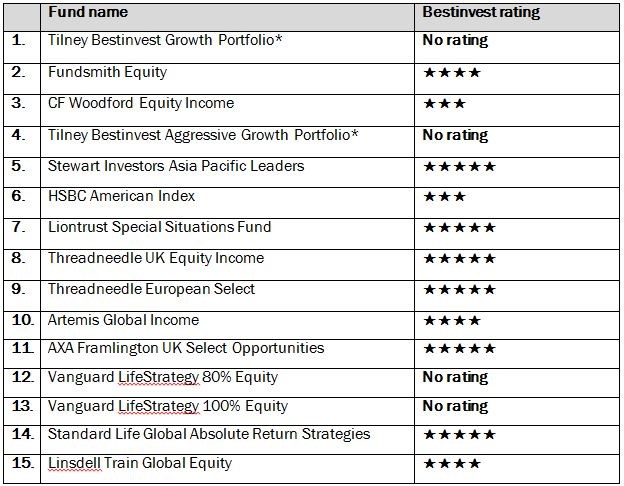Click Artemis Global Income fund name
Viewport: 624px width, 486px height.
click(x=123, y=320)
